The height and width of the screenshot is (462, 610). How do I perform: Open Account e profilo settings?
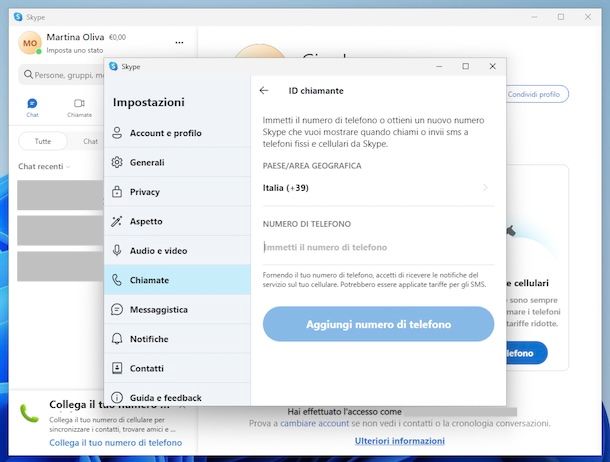(x=177, y=133)
